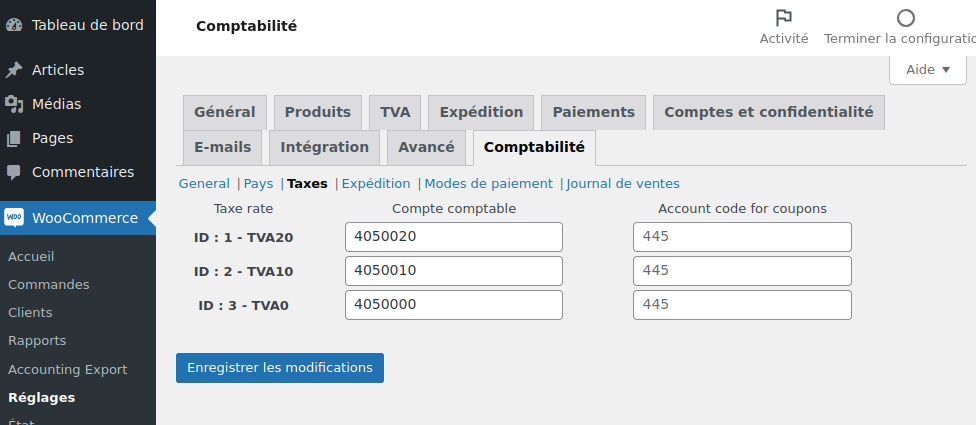Go to the Journal de ventes section
Viewport: 976px width, 425px height.
point(623,184)
